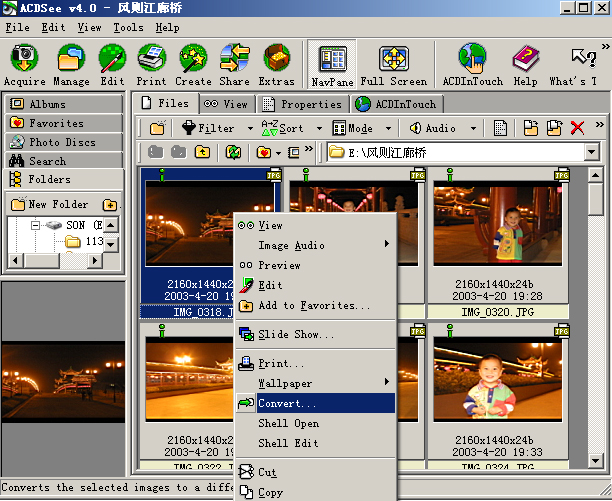Viewport: 612px width, 501px height.
Task: Open the Mode dropdown arrow
Action: (x=388, y=128)
